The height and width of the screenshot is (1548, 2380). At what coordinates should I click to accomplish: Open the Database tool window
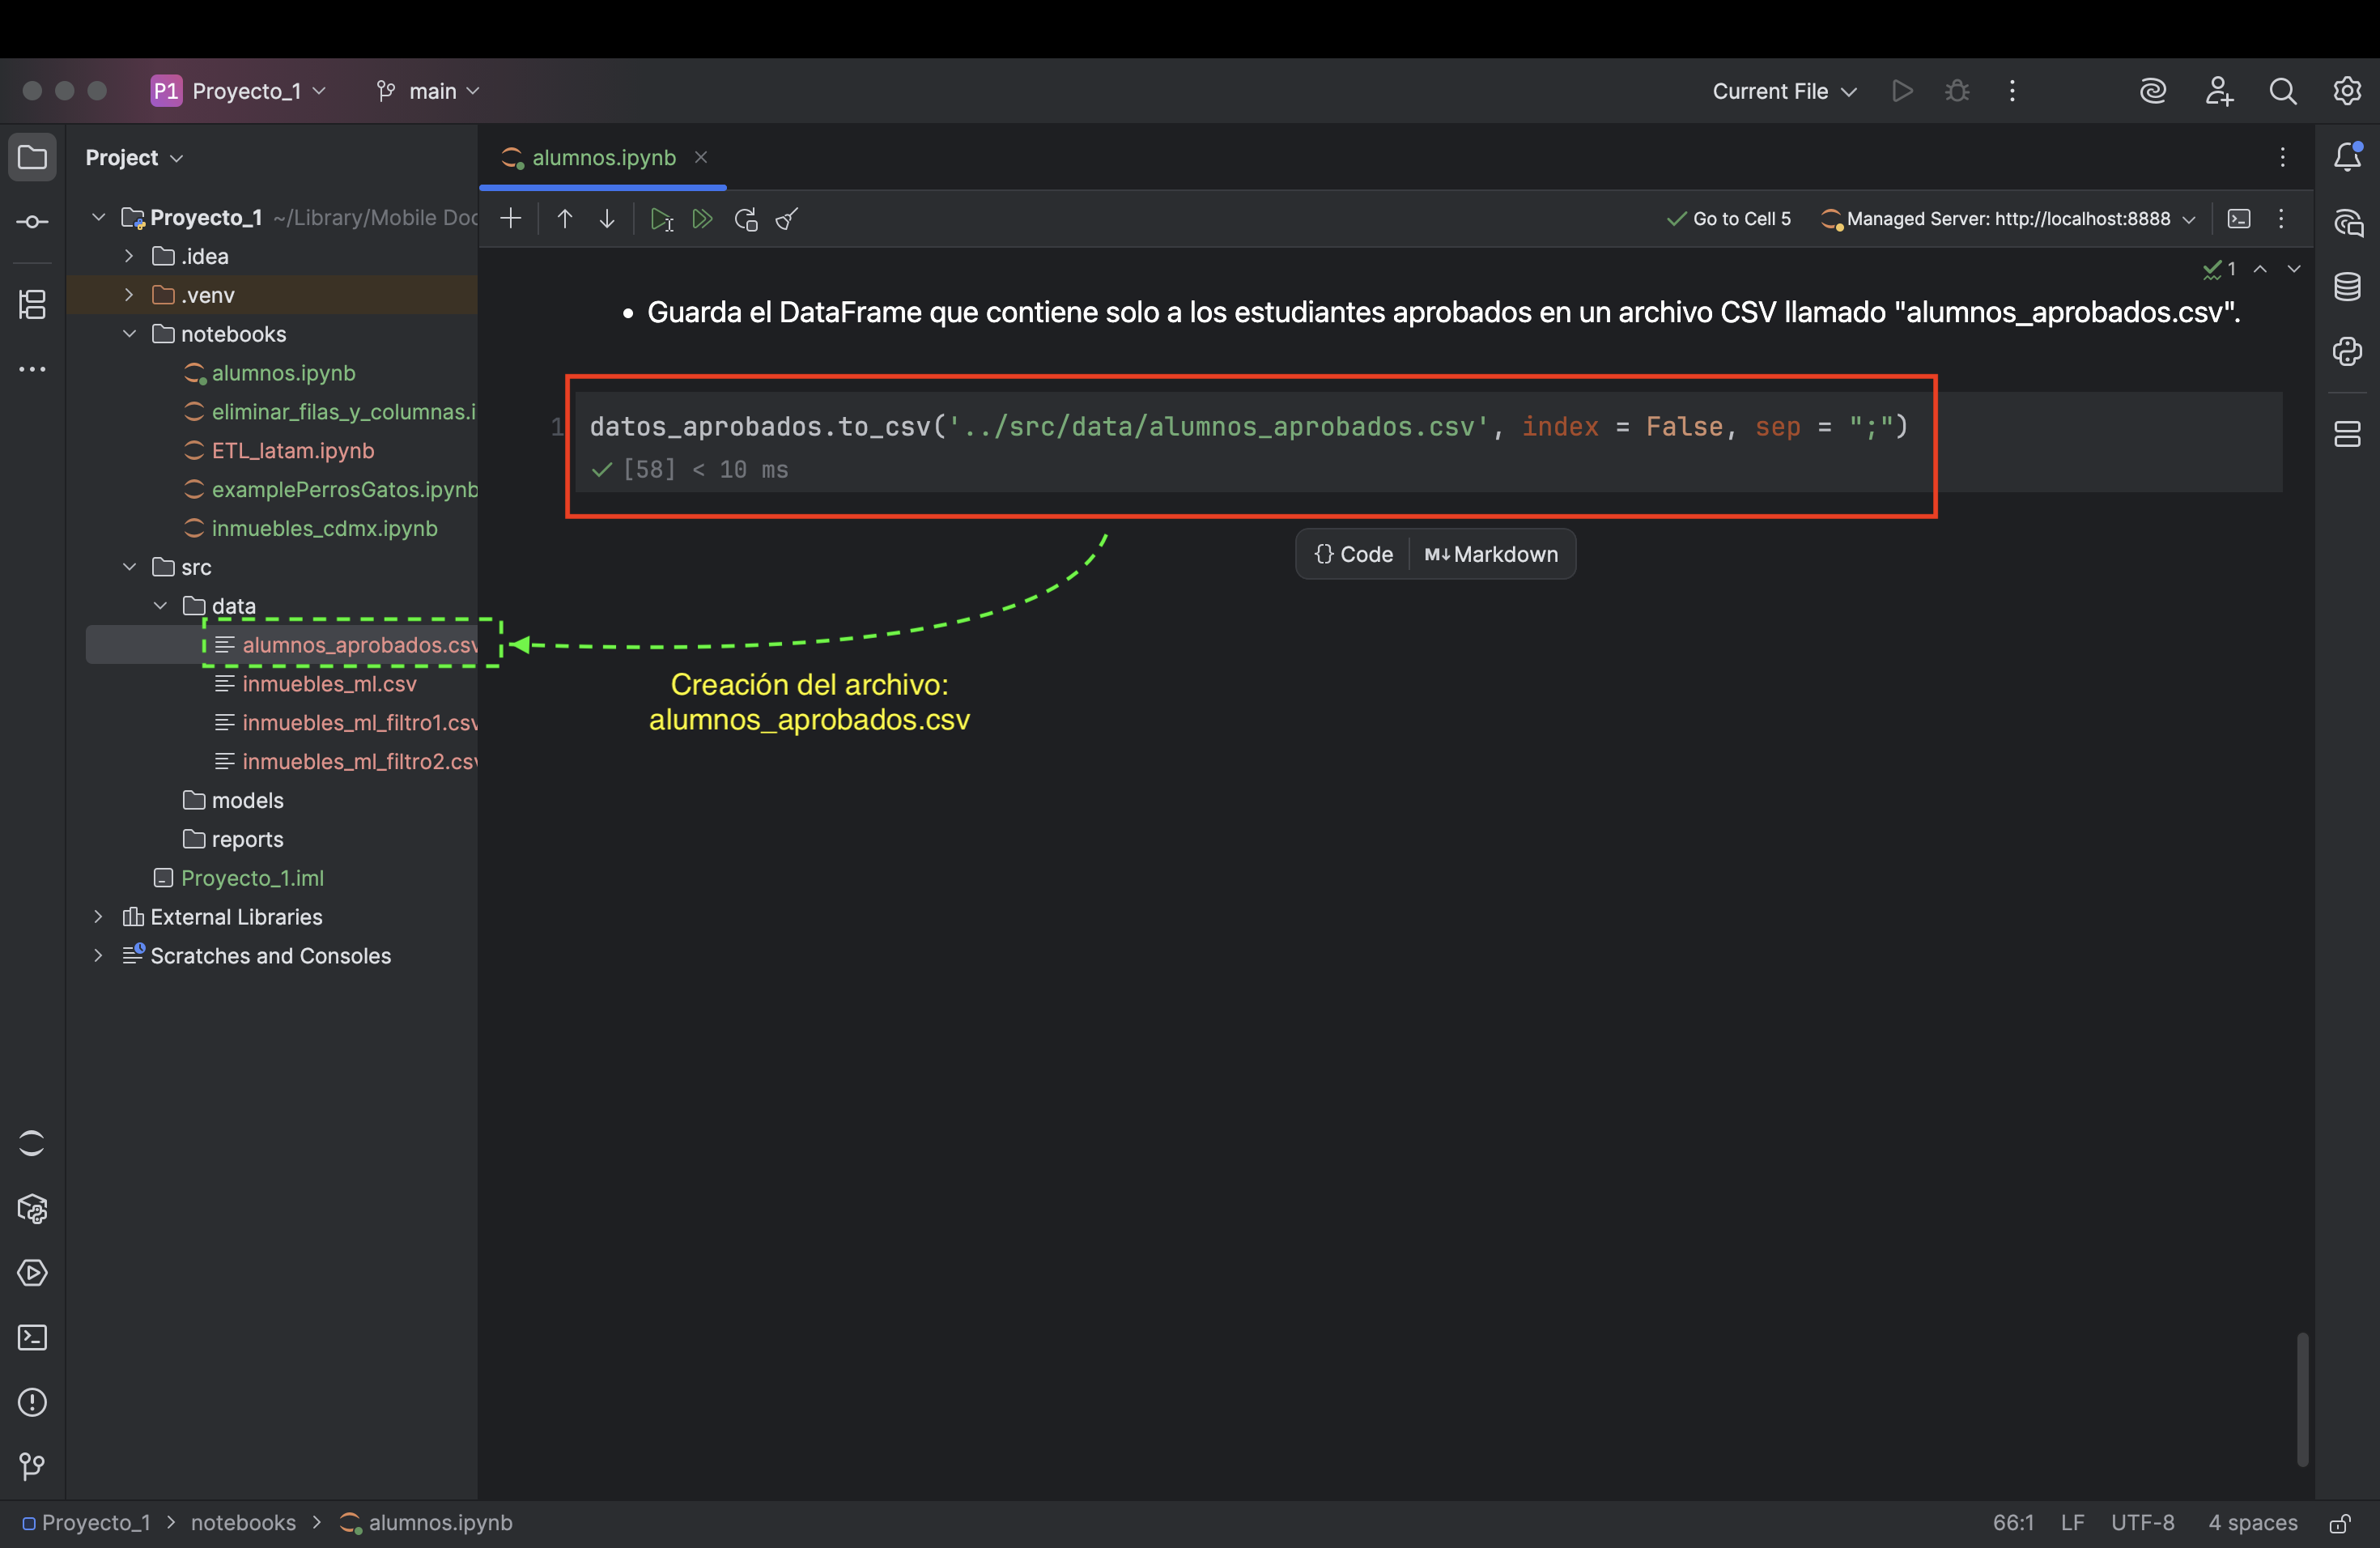tap(2347, 287)
